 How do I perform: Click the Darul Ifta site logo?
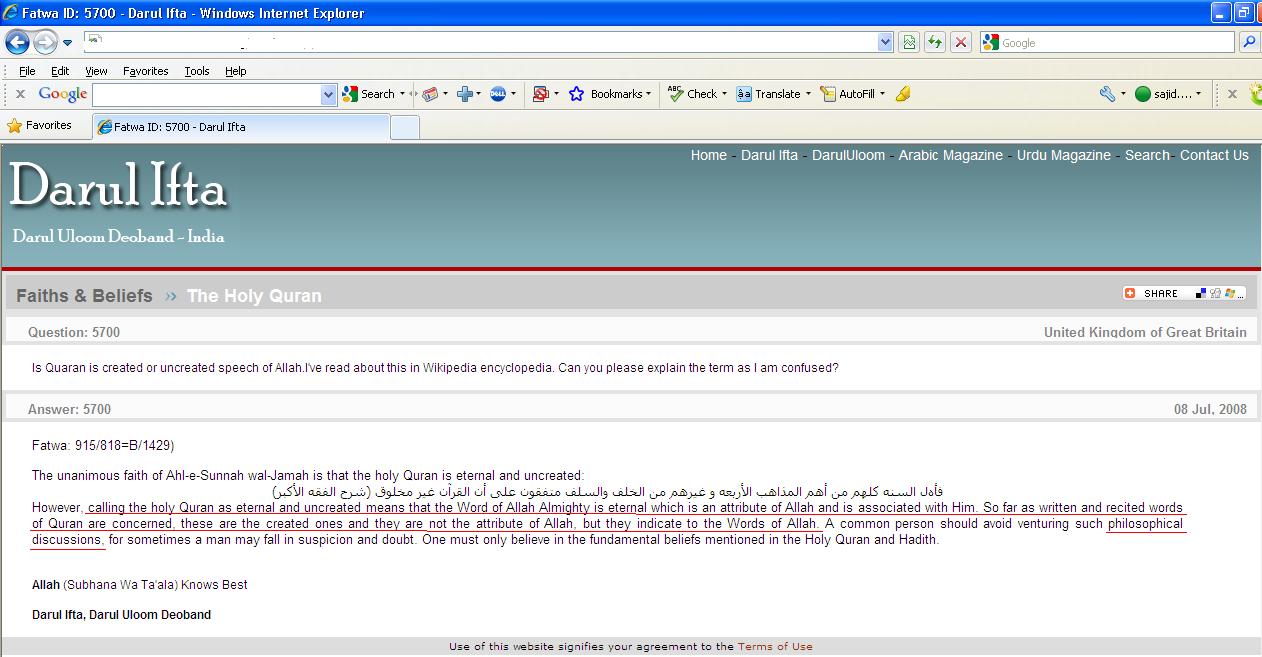point(118,187)
